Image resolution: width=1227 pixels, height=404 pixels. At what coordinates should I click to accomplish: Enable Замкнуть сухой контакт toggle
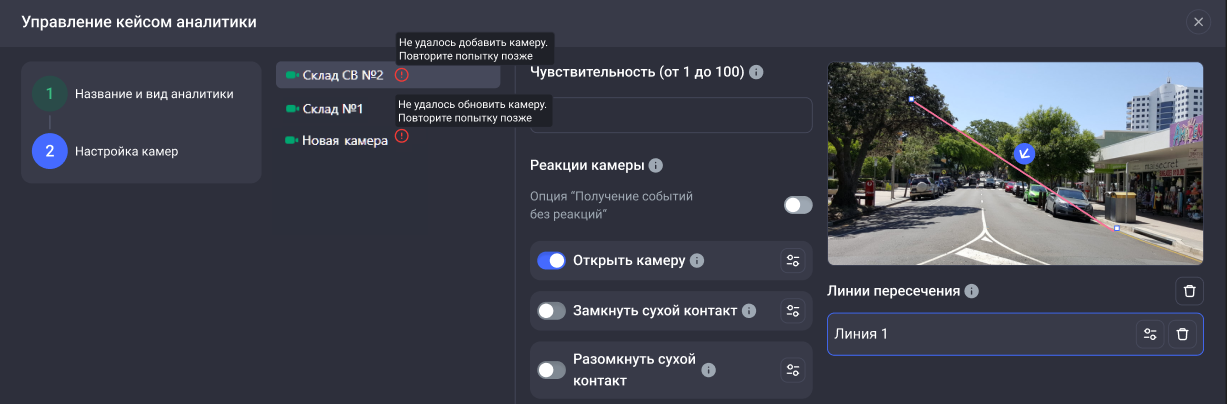coord(552,311)
